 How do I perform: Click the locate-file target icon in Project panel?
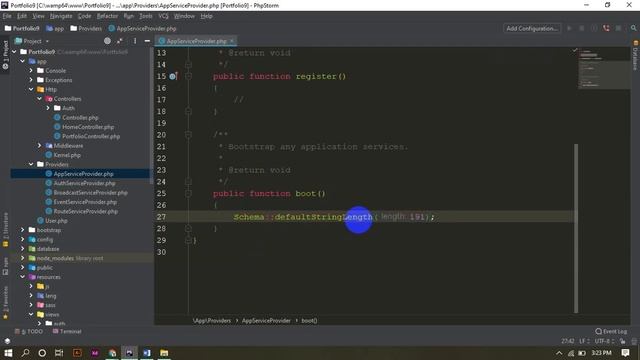(x=107, y=41)
